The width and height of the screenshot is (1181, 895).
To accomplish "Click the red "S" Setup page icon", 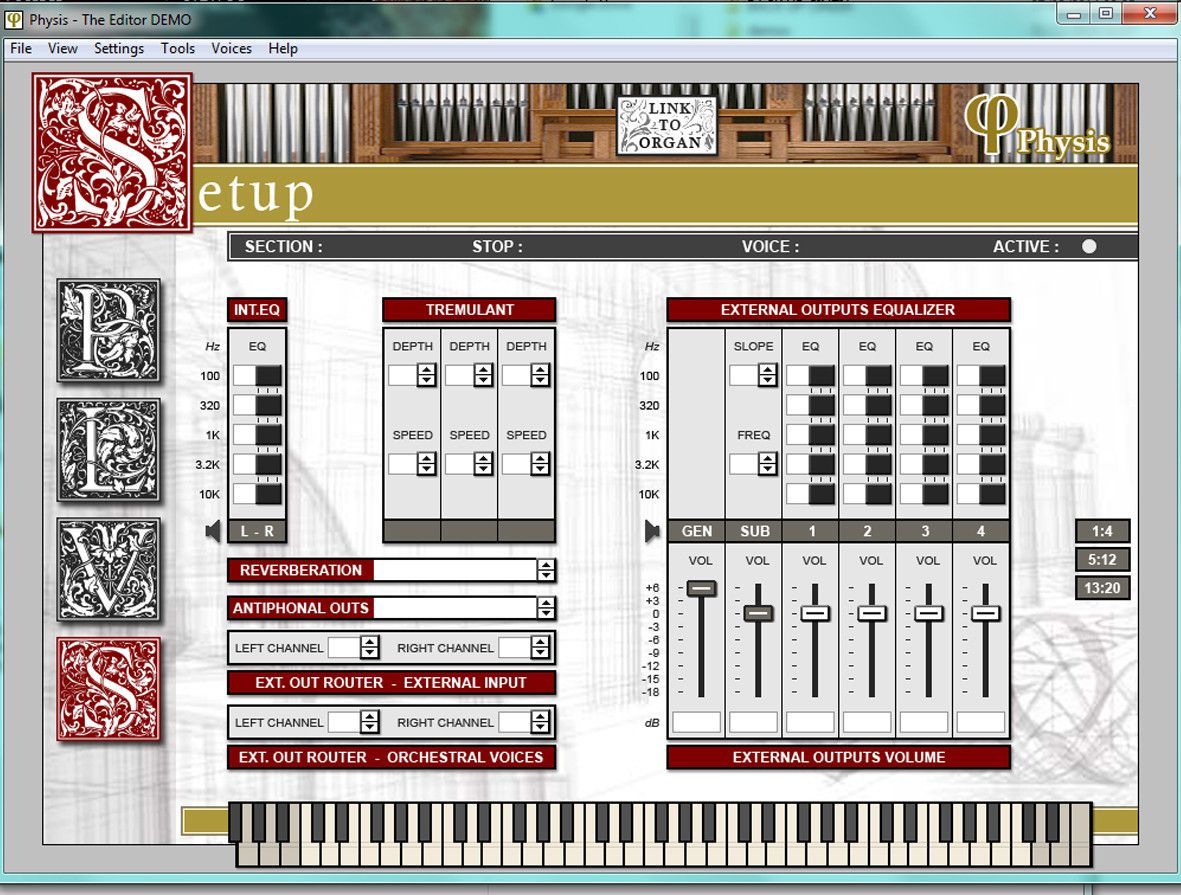I will click(109, 690).
